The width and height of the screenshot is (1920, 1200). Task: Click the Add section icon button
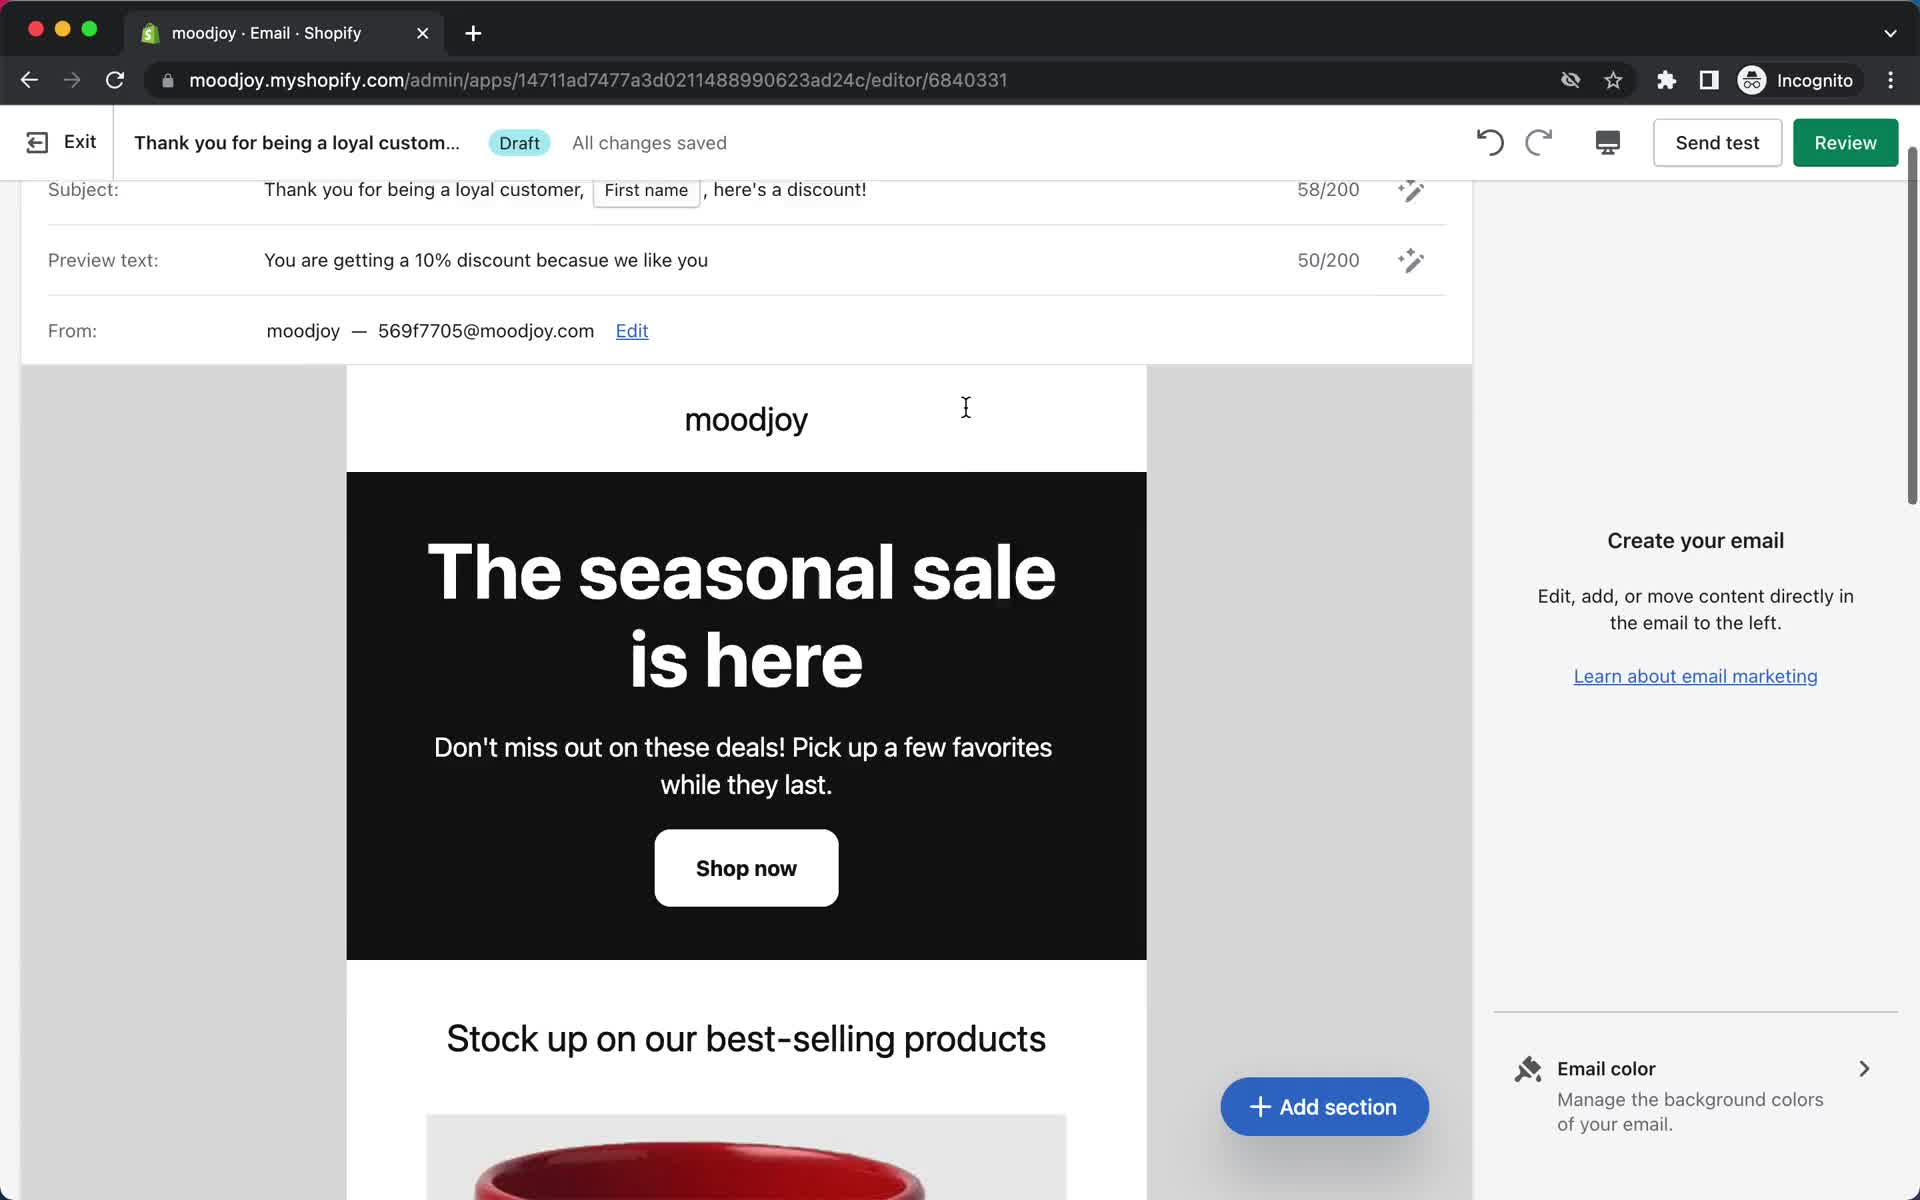coord(1258,1106)
